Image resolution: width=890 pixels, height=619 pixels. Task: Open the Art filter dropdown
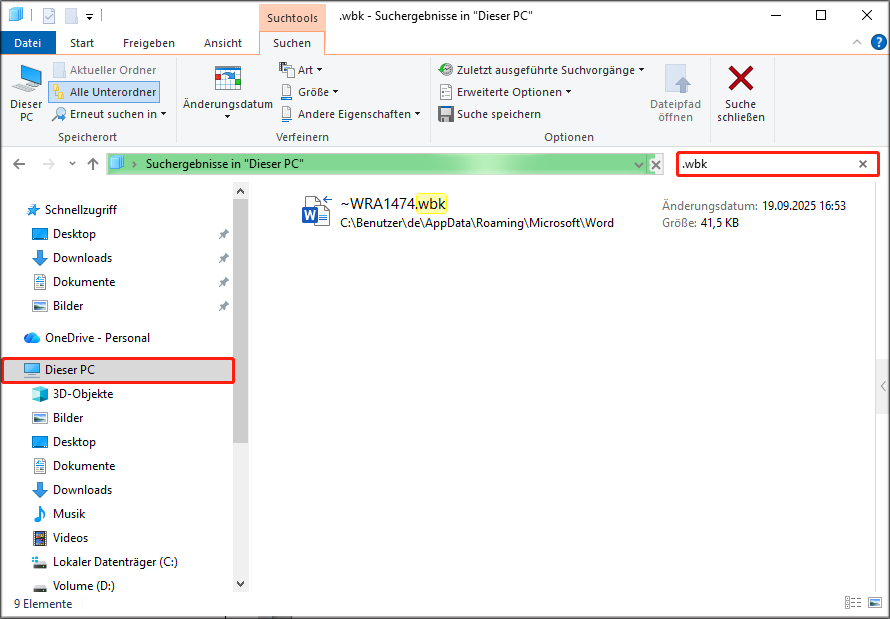301,70
